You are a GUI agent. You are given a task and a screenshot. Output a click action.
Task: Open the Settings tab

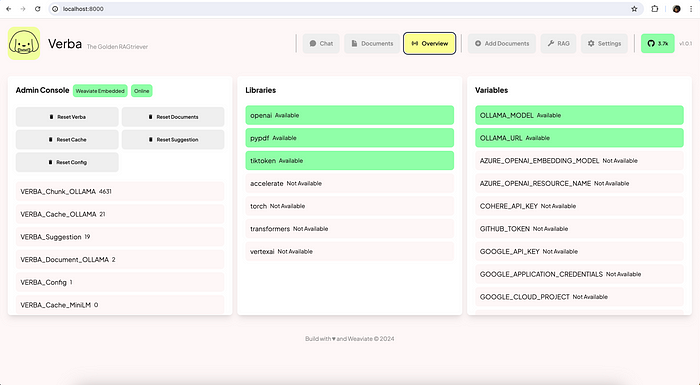604,43
